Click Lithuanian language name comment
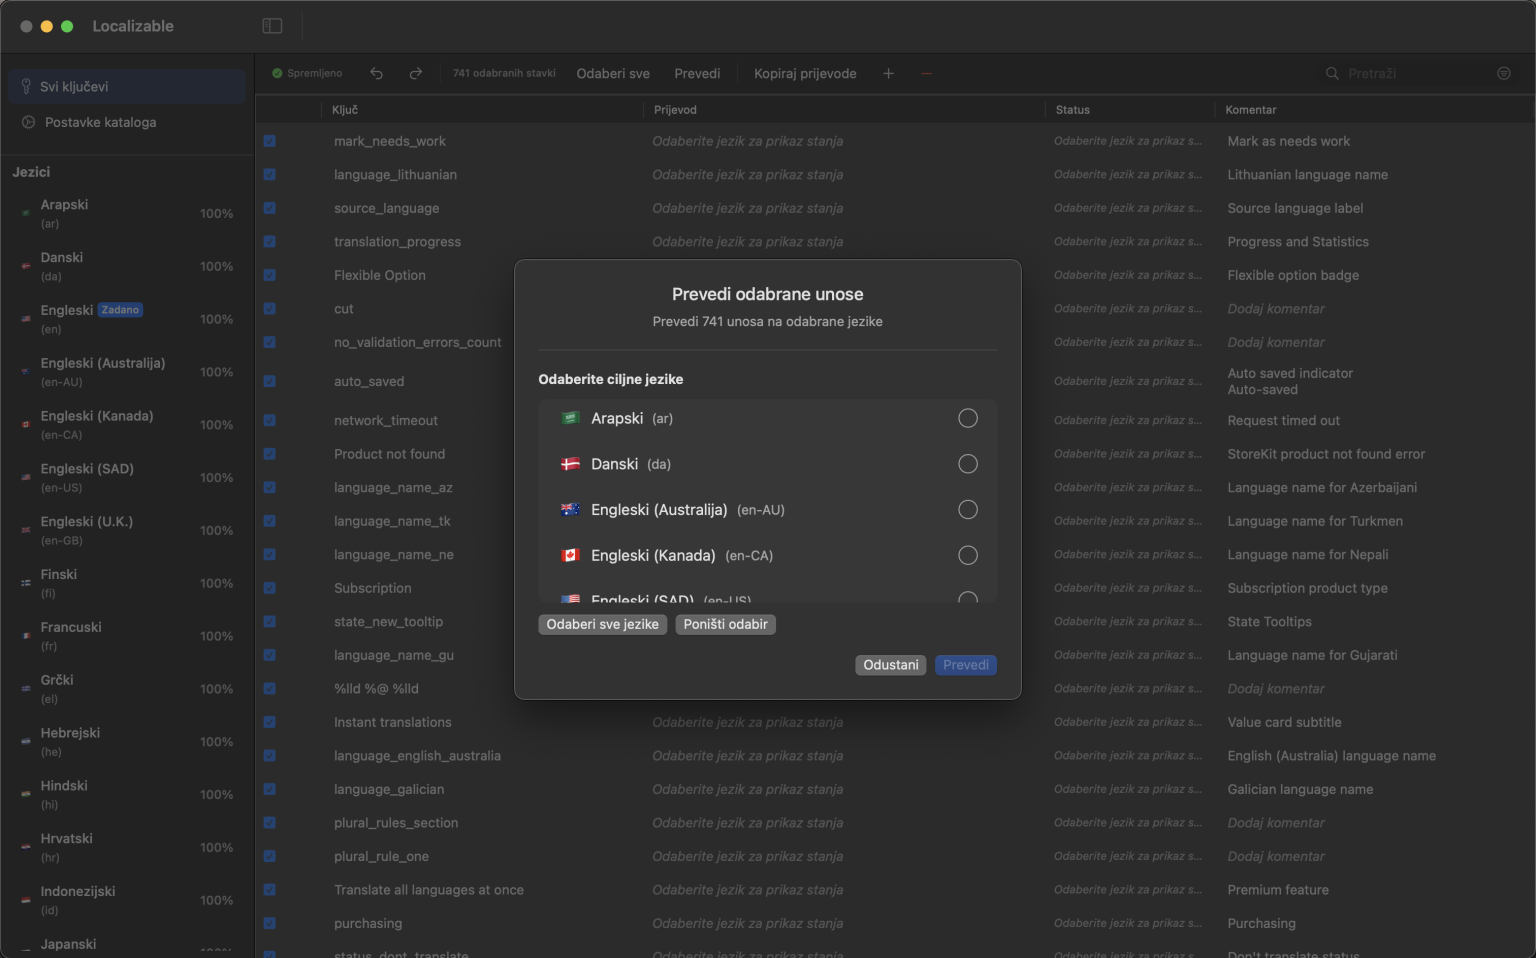 pyautogui.click(x=1307, y=174)
